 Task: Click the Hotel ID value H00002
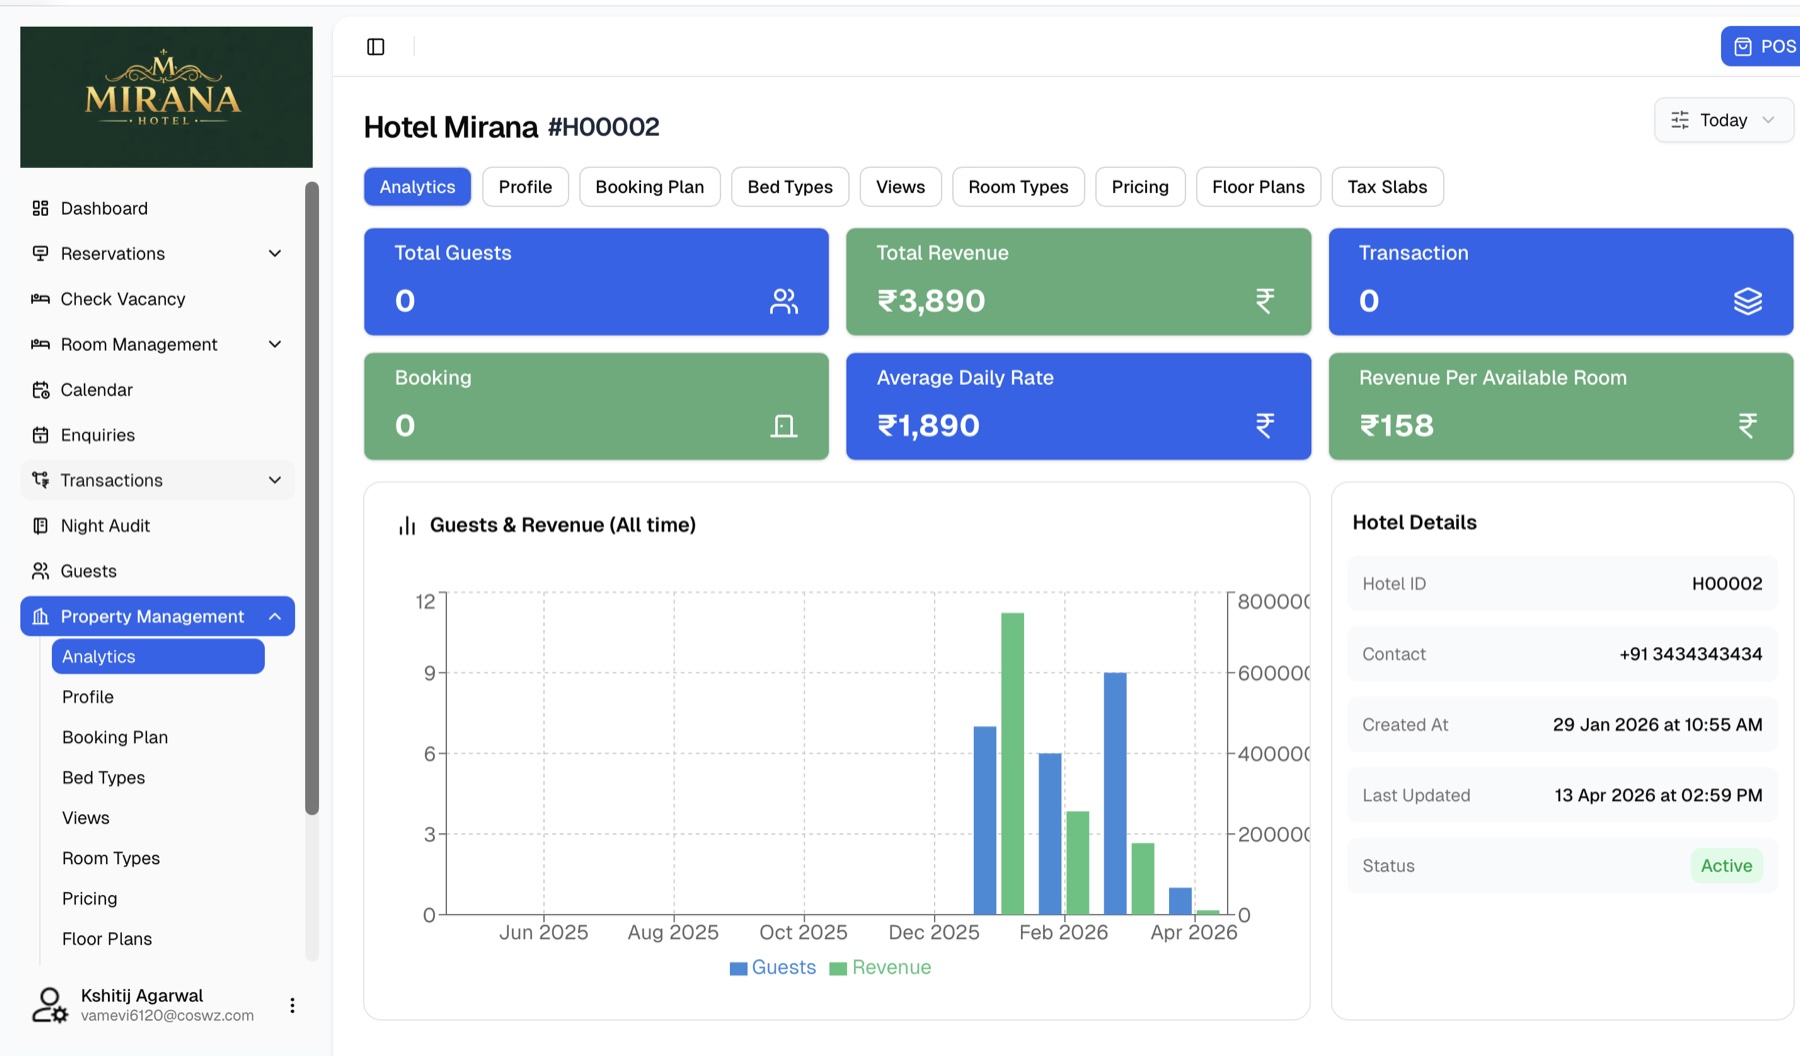[1727, 584]
